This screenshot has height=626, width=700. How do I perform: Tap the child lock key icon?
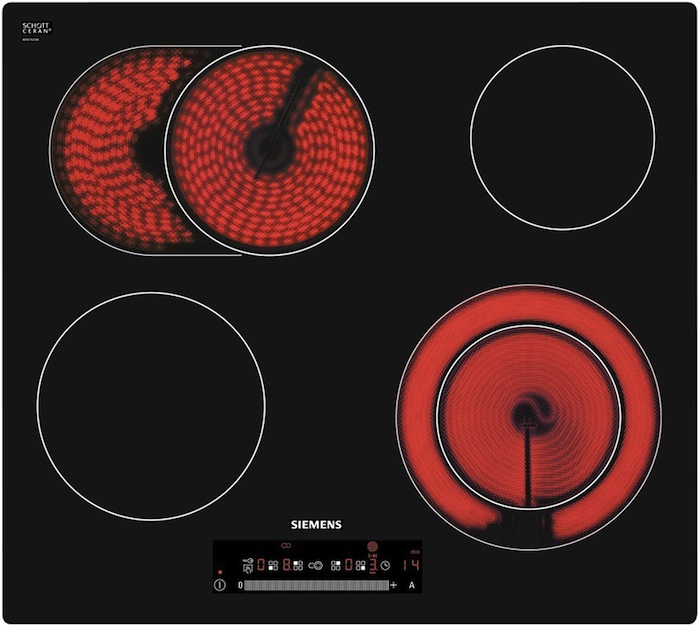click(248, 565)
